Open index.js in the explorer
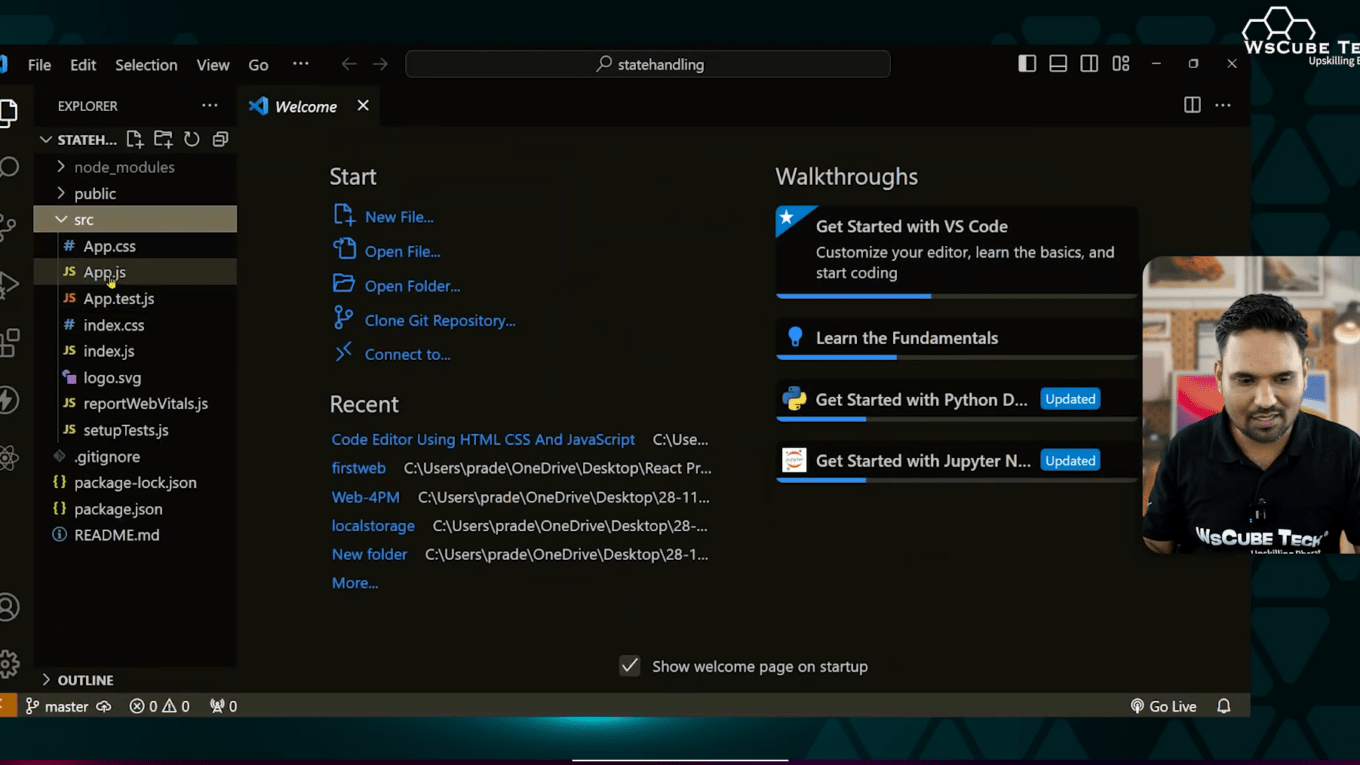 pyautogui.click(x=135, y=351)
